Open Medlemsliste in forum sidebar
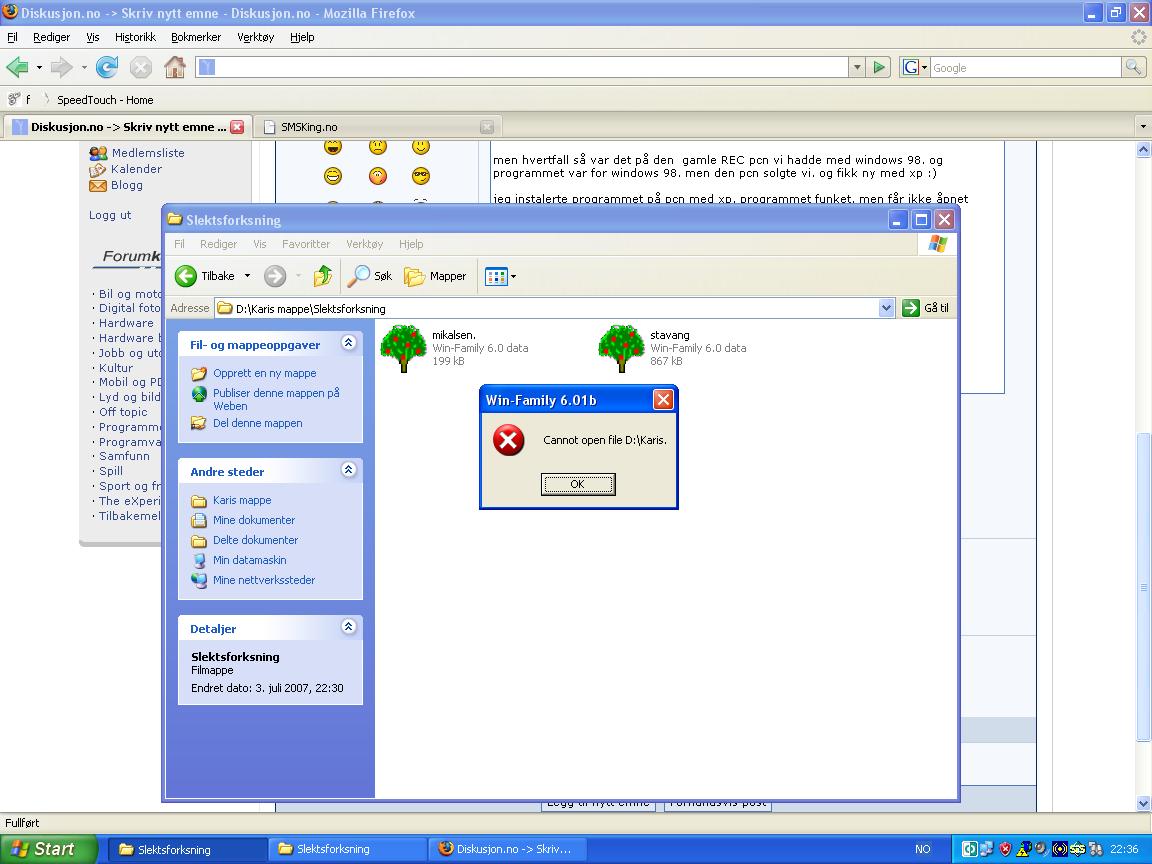This screenshot has width=1152, height=864. click(x=148, y=153)
